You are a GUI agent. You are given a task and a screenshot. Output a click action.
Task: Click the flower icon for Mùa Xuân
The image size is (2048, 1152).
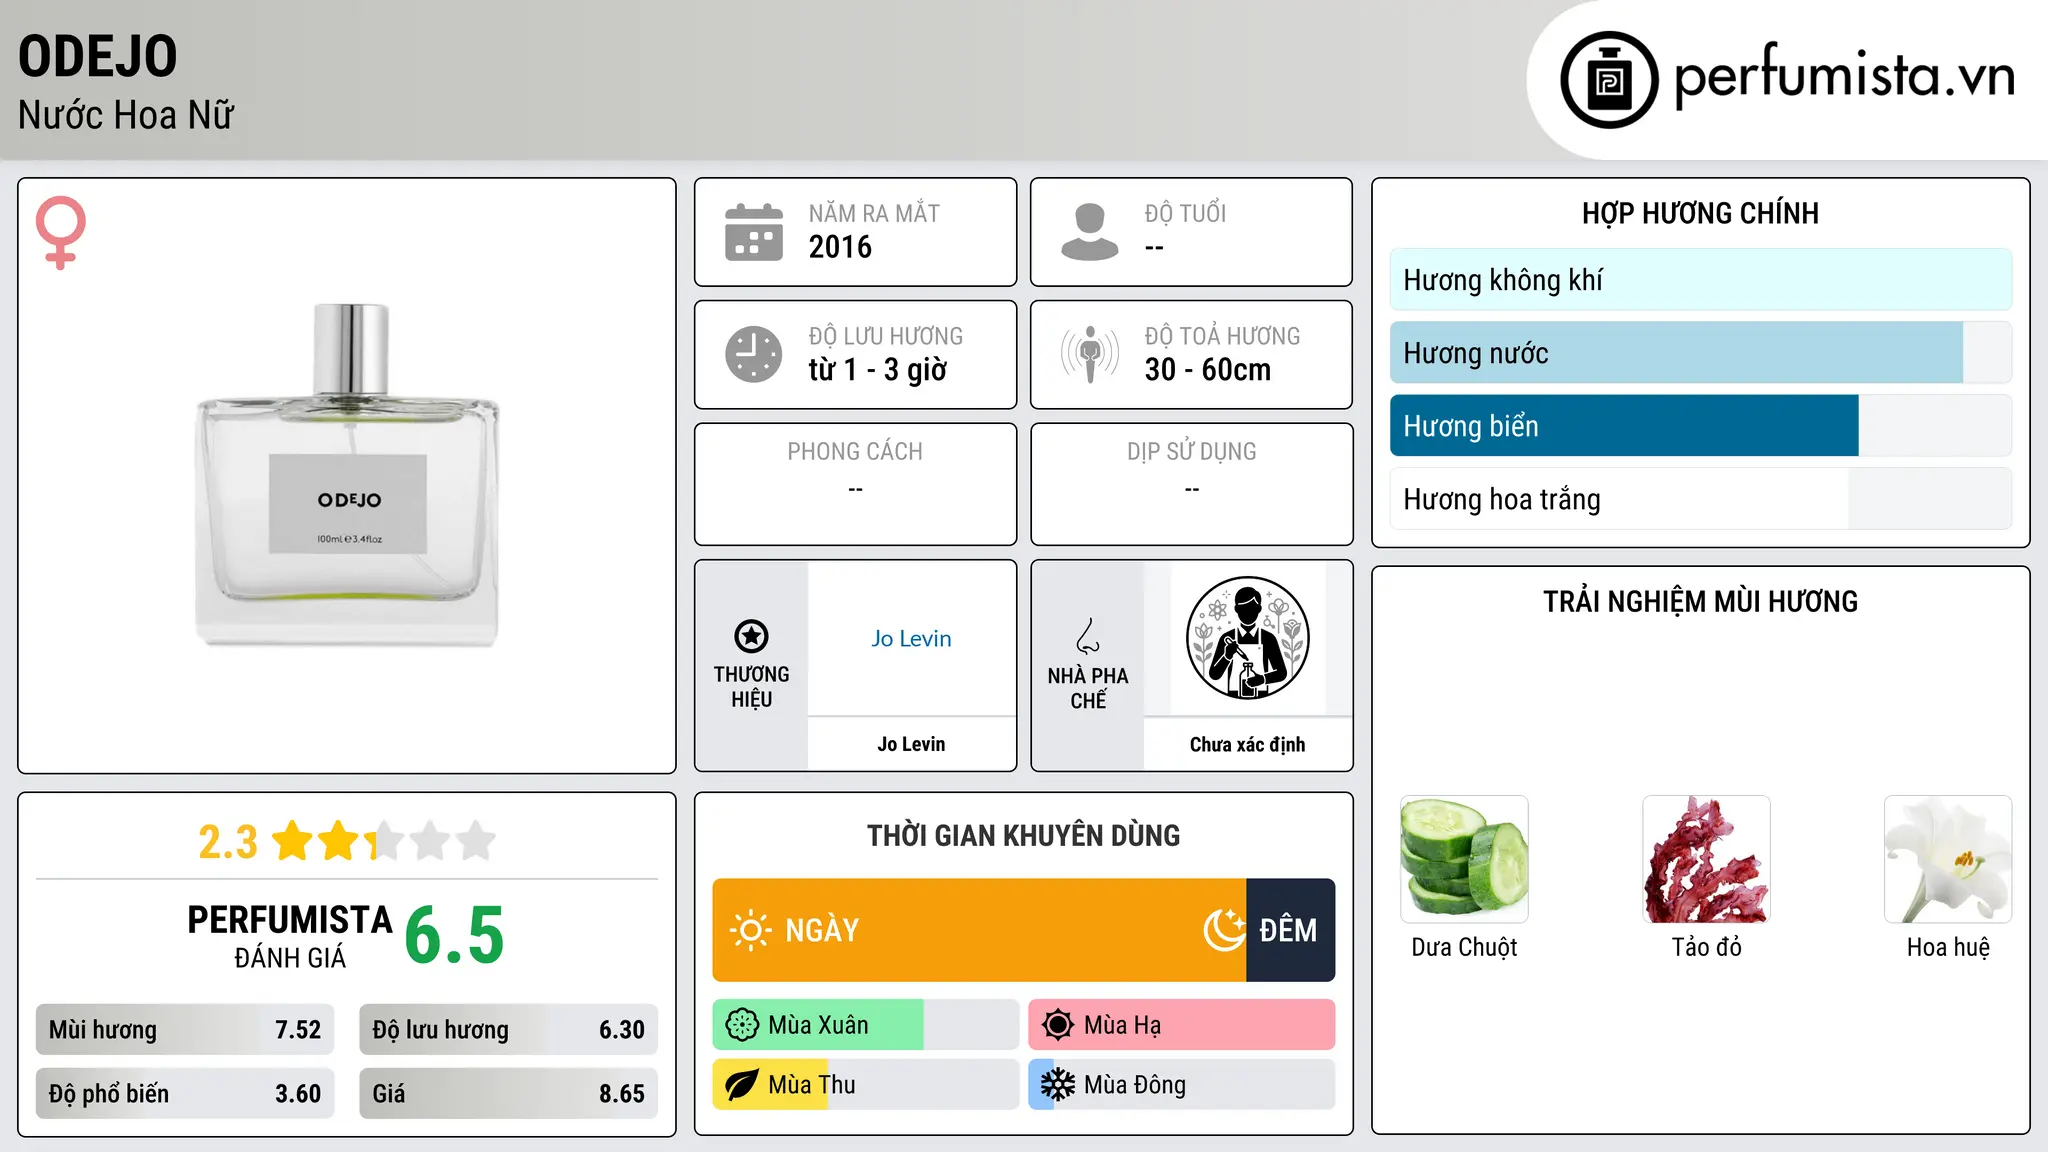point(742,1025)
